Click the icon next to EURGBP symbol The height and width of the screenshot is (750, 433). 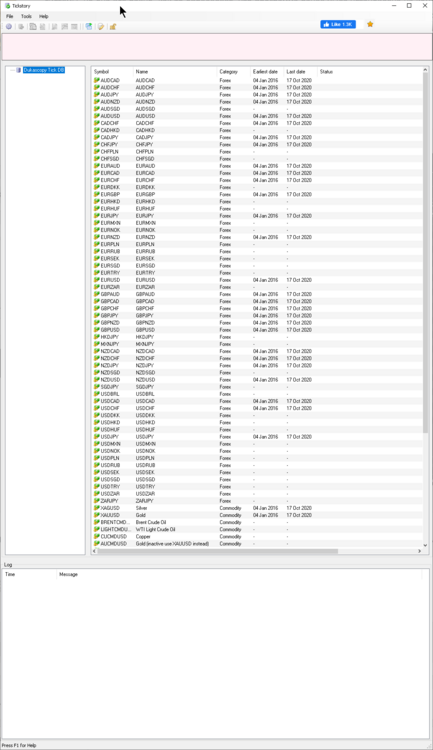[x=97, y=194]
